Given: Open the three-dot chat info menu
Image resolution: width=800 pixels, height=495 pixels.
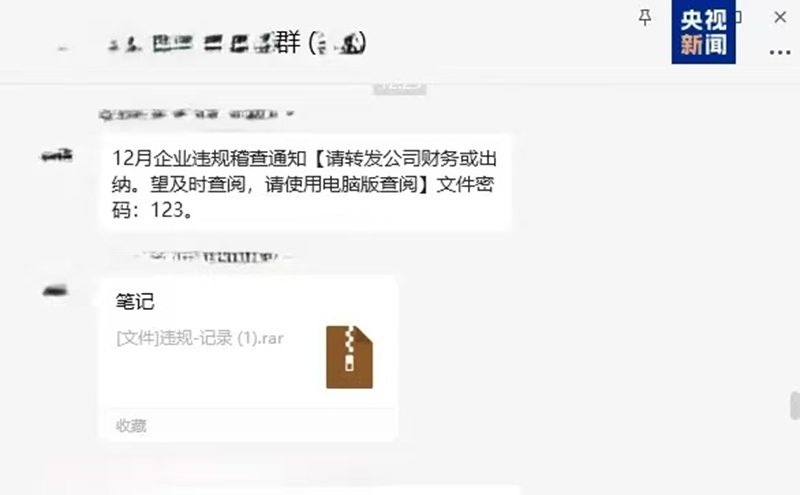Looking at the screenshot, I should (780, 52).
